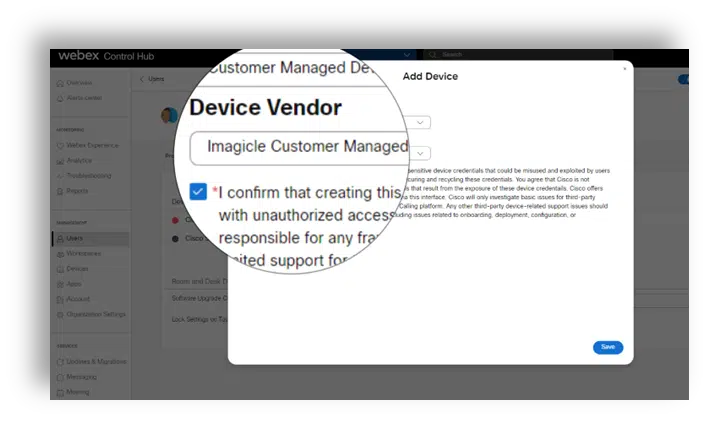Open the Overview icon in sidebar

59,83
